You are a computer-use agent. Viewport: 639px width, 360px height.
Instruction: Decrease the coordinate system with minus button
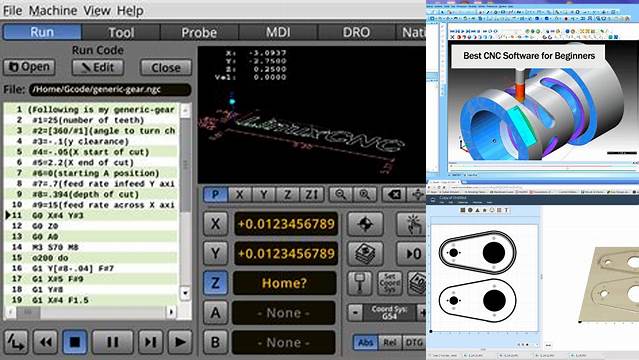355,313
